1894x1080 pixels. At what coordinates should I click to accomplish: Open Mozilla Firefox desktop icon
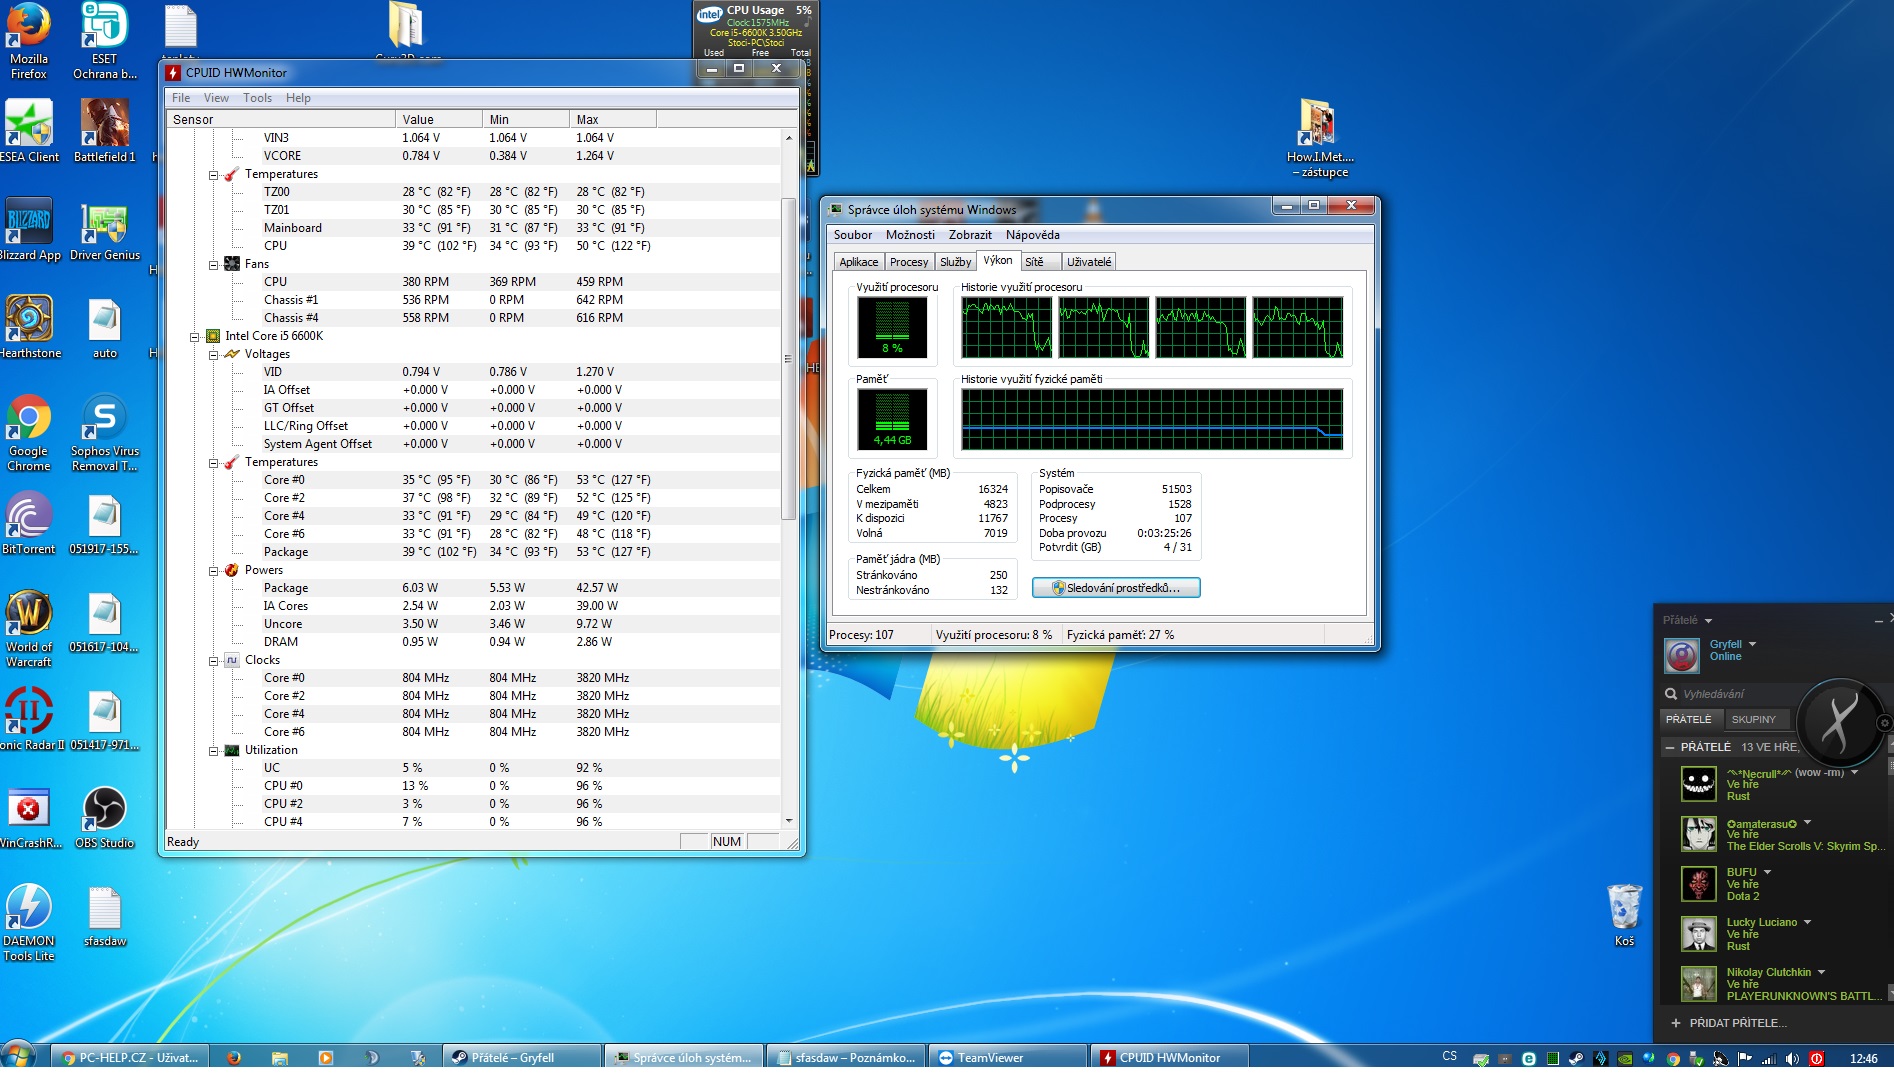[x=29, y=30]
